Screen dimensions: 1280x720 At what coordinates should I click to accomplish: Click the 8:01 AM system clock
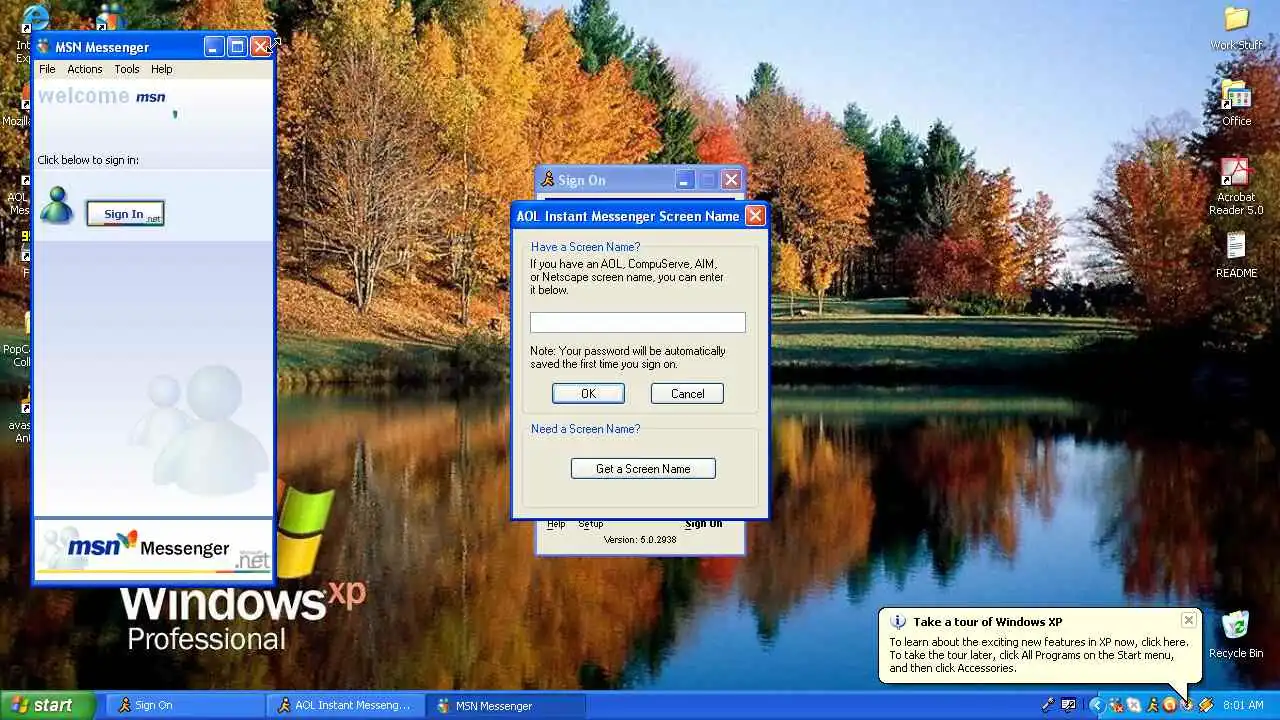[1243, 706]
